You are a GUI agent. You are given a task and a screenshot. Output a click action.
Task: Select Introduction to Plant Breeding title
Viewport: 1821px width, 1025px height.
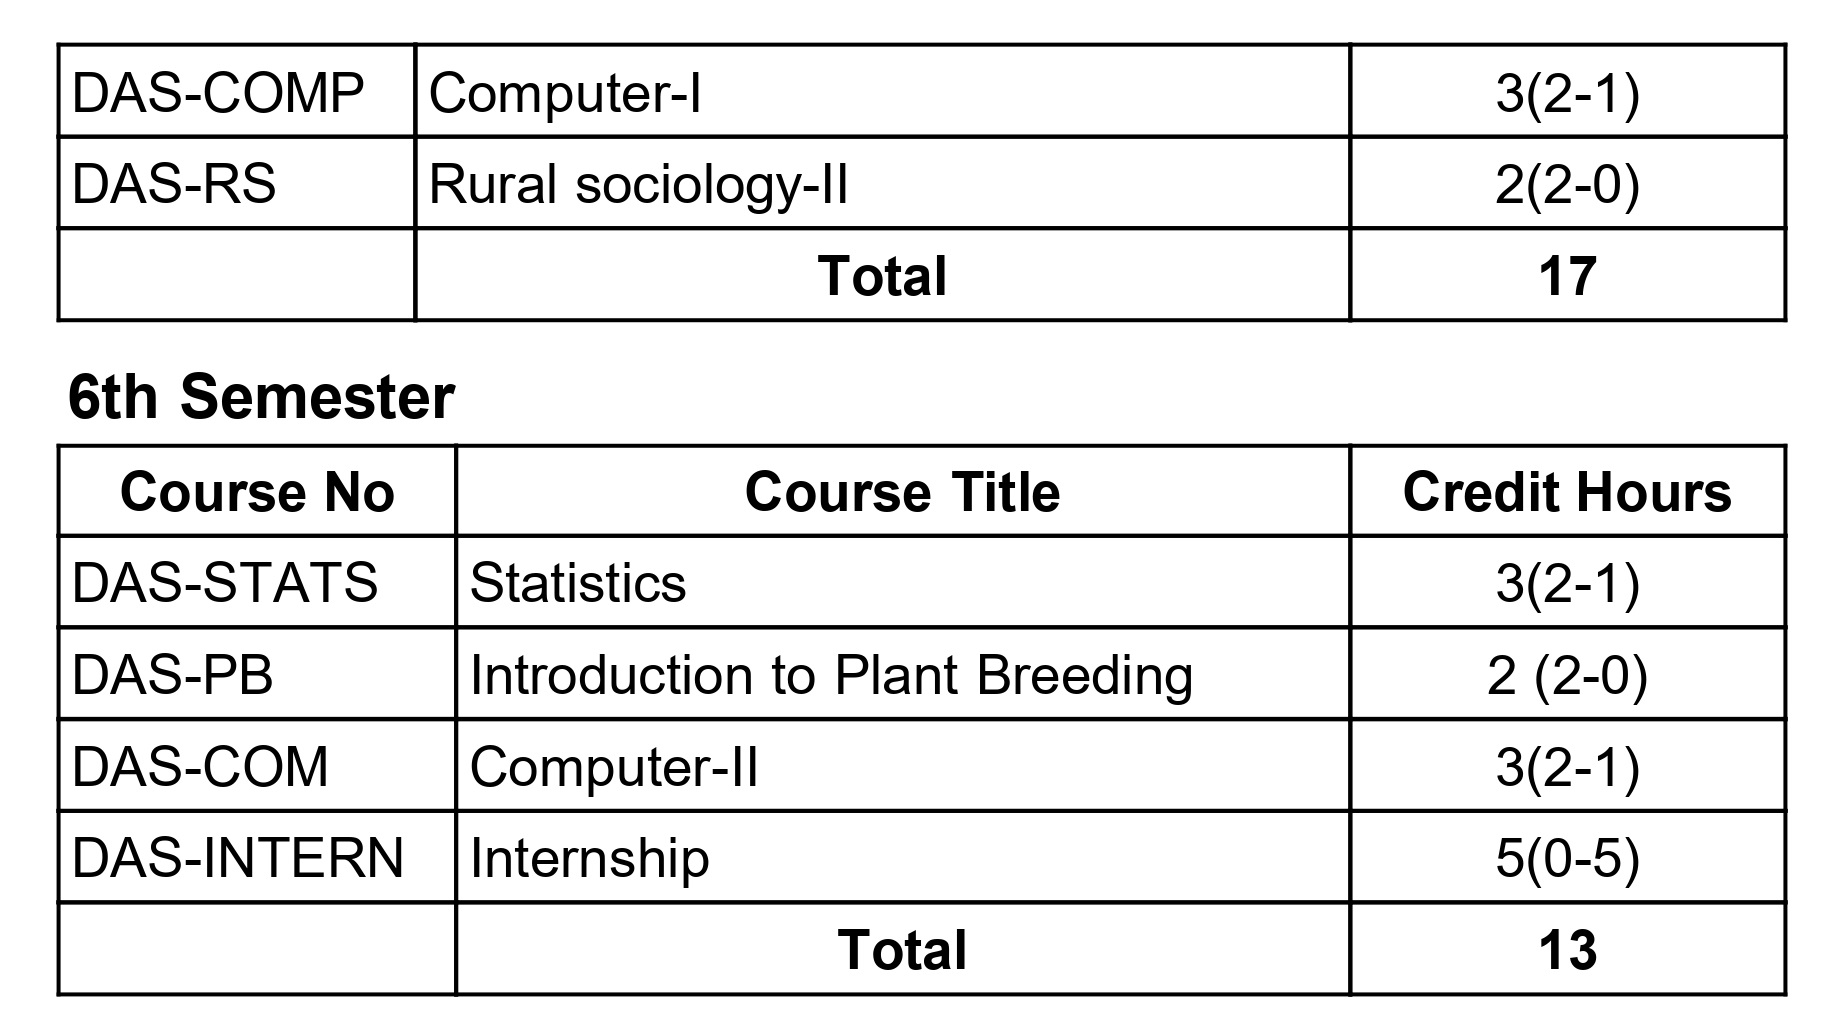(x=831, y=675)
